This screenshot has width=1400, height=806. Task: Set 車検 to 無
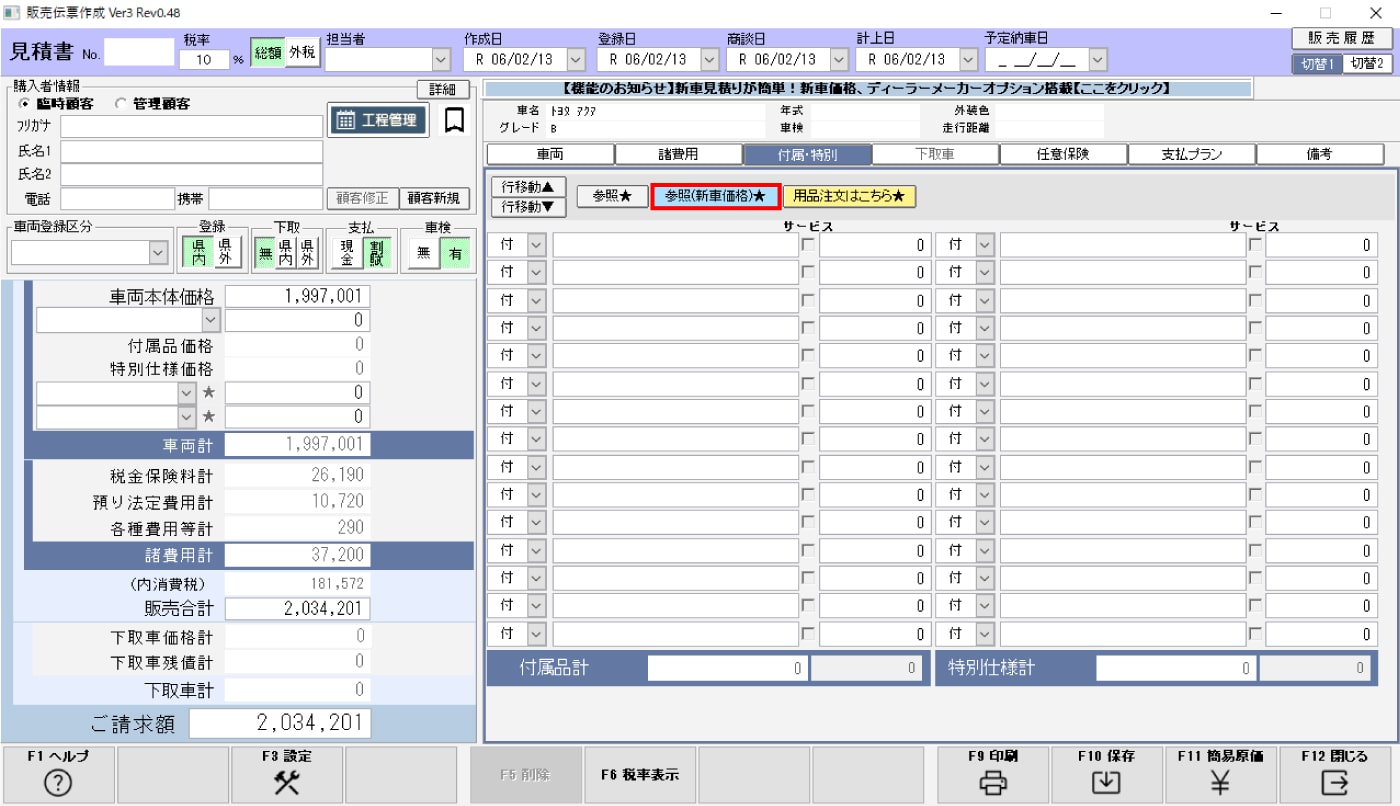[x=423, y=254]
